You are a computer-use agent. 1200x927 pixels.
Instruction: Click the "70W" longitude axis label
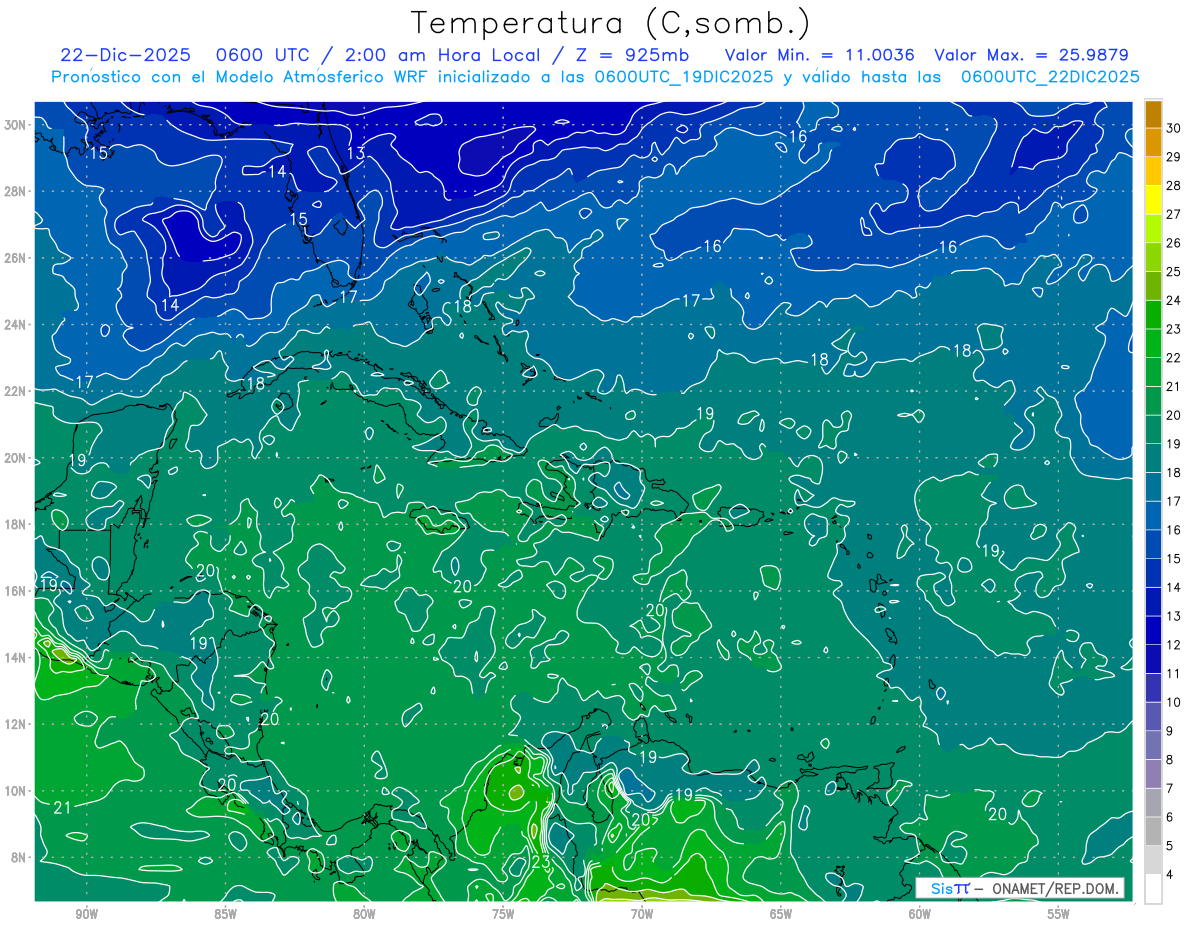[642, 914]
